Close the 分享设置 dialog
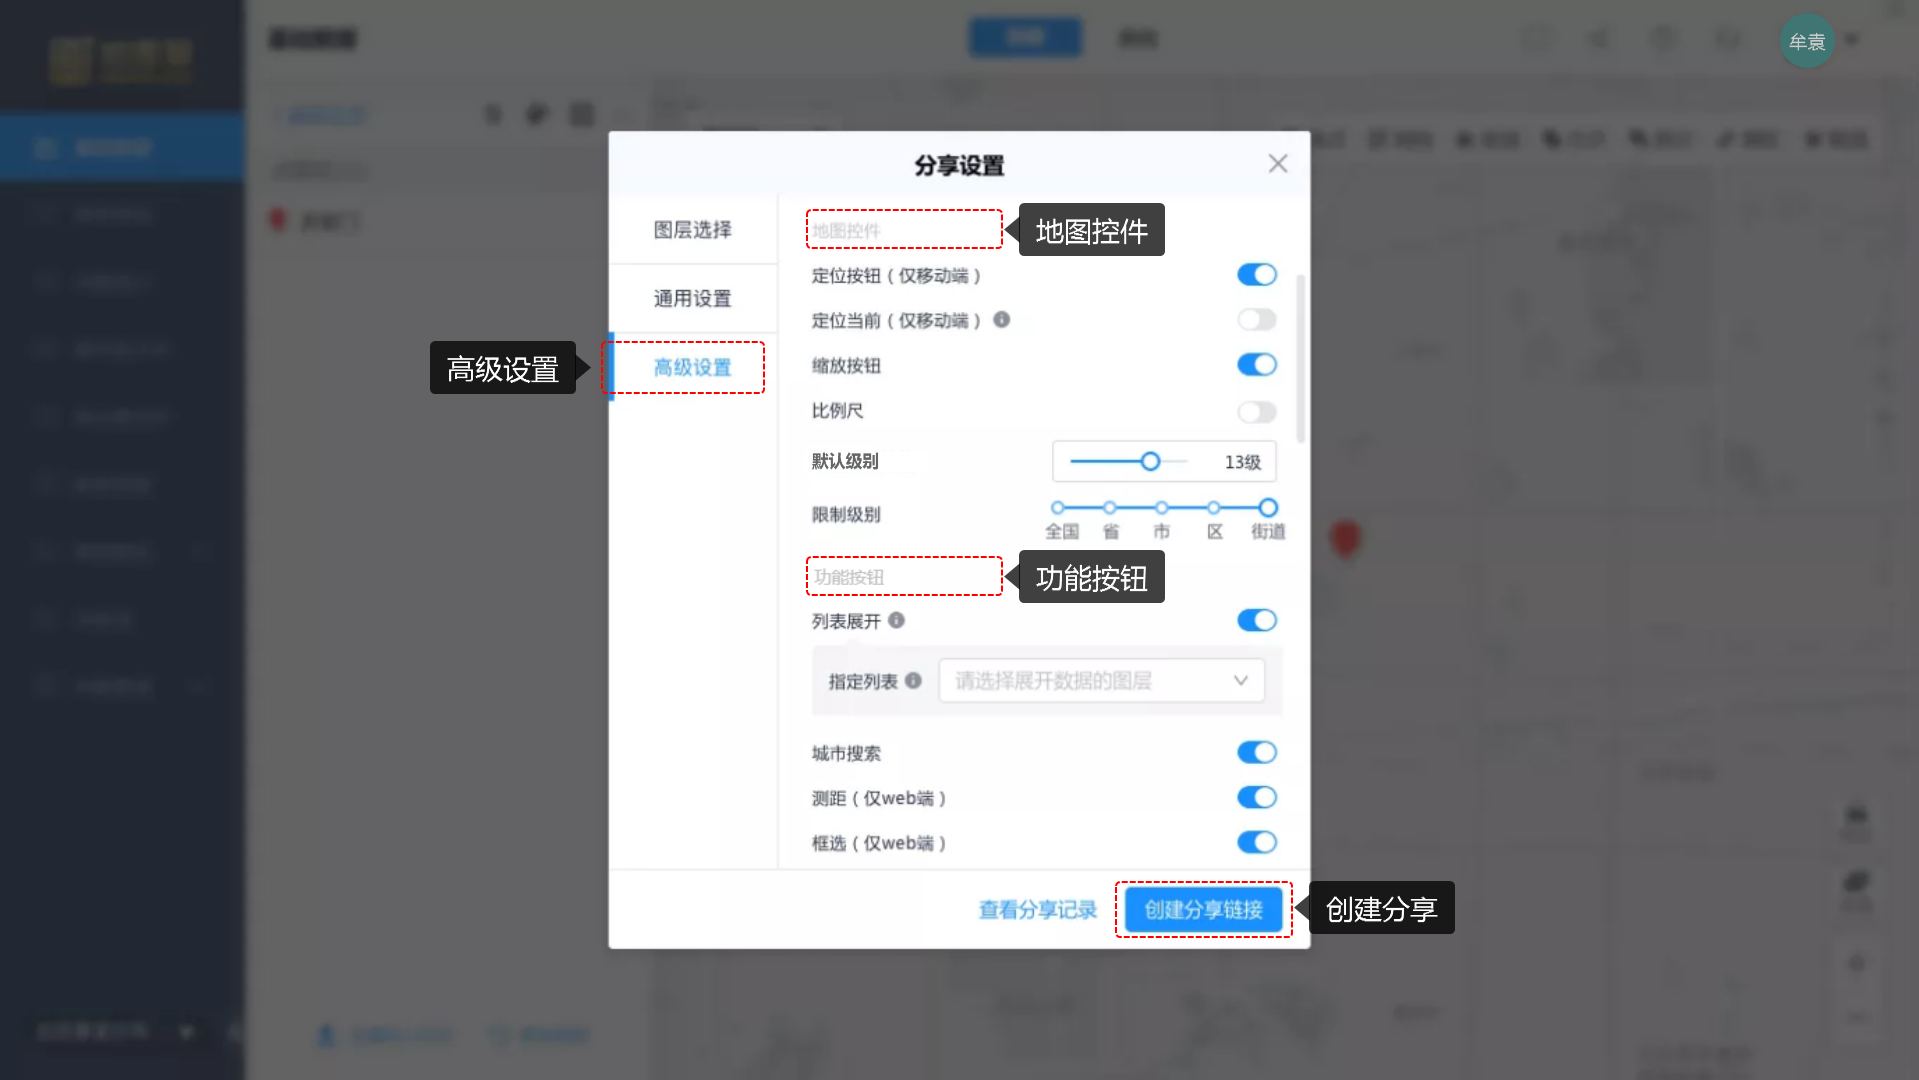This screenshot has height=1080, width=1919. (x=1277, y=164)
